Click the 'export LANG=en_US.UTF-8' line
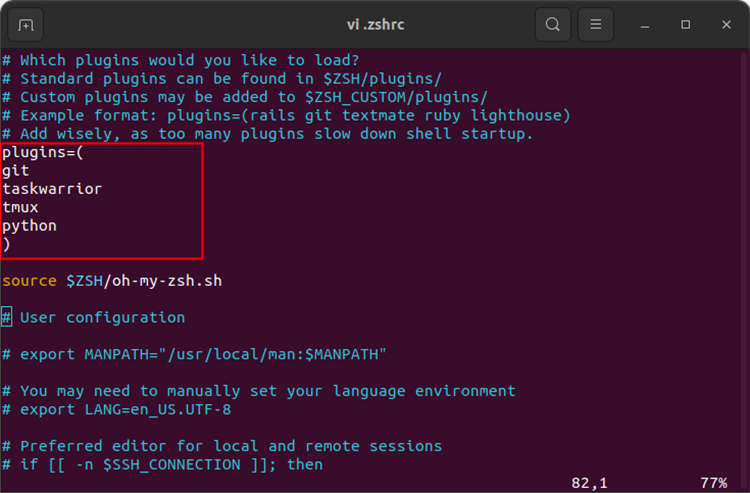The width and height of the screenshot is (750, 493). click(130, 409)
